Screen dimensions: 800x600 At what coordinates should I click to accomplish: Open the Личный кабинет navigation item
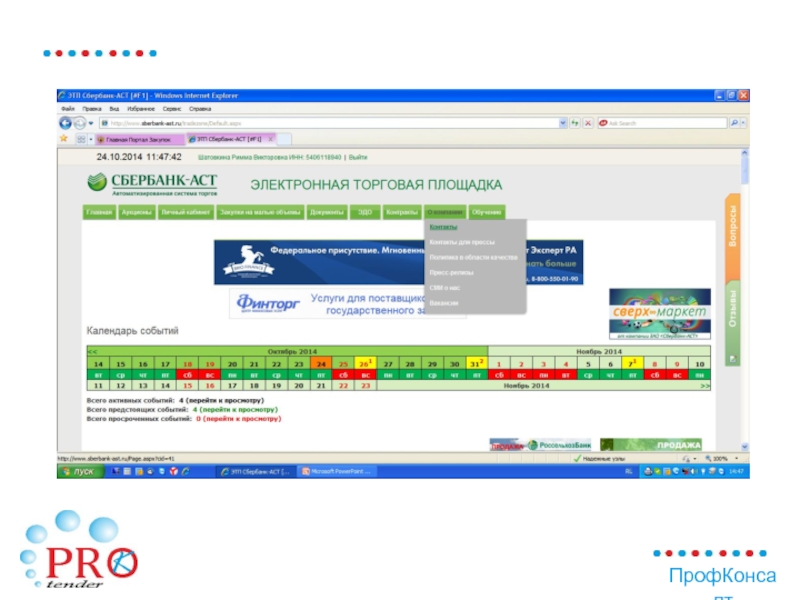click(x=186, y=212)
